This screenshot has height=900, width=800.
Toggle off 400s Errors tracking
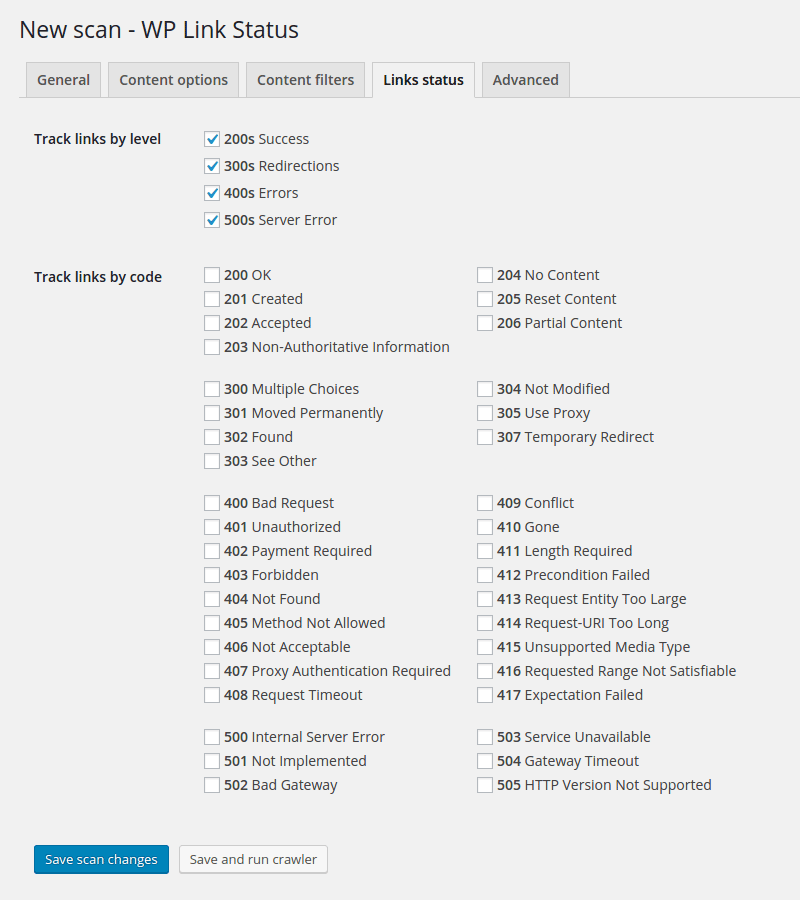[x=211, y=193]
